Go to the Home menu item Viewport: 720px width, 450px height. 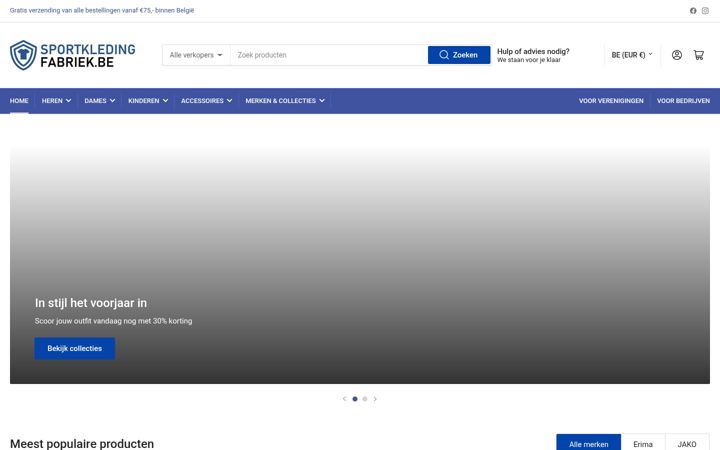click(x=19, y=101)
